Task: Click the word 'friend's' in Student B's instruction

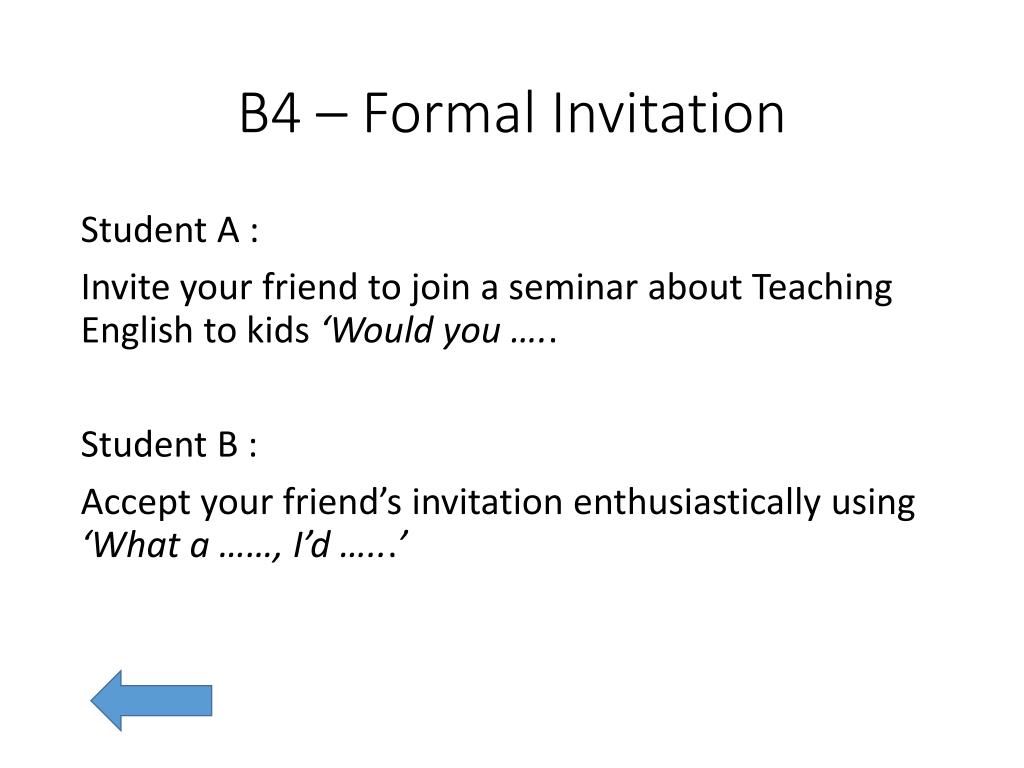Action: click(342, 502)
